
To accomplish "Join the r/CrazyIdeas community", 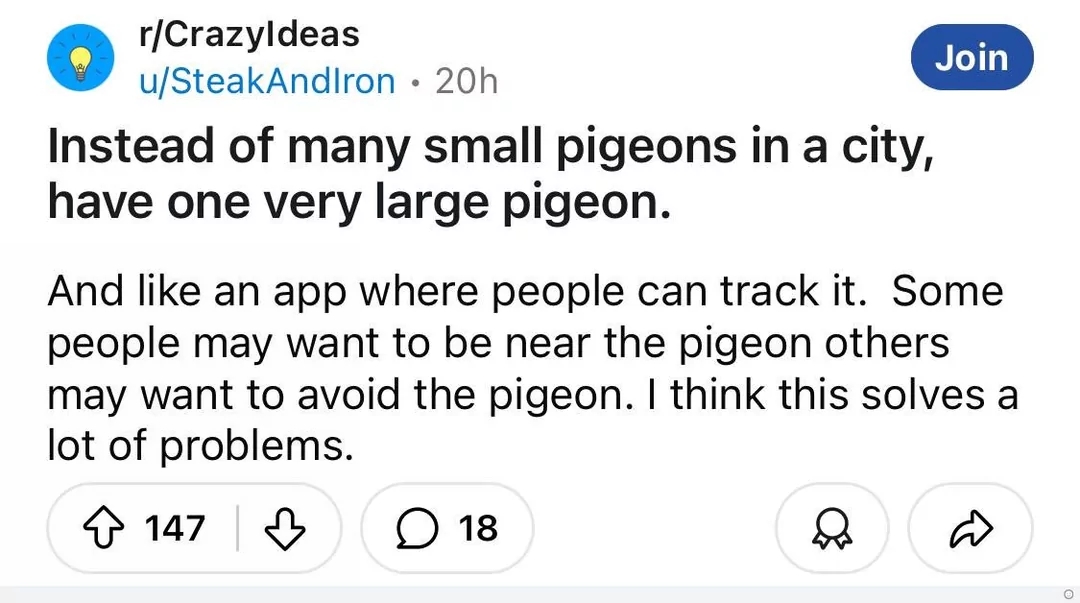I will click(x=972, y=57).
